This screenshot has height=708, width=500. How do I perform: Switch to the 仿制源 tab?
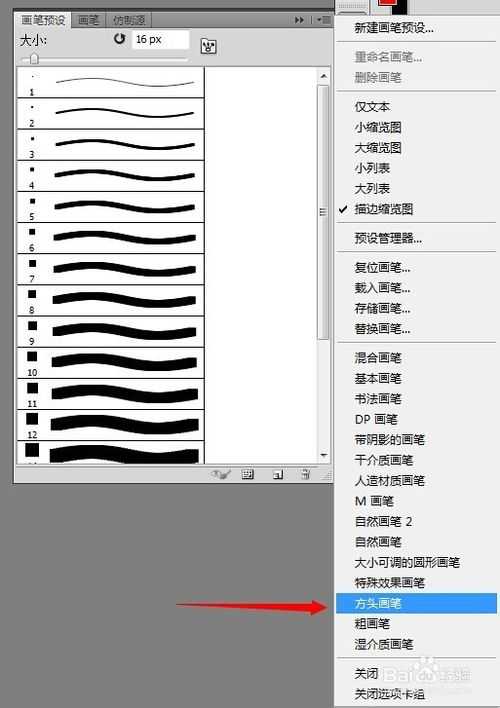tap(129, 20)
